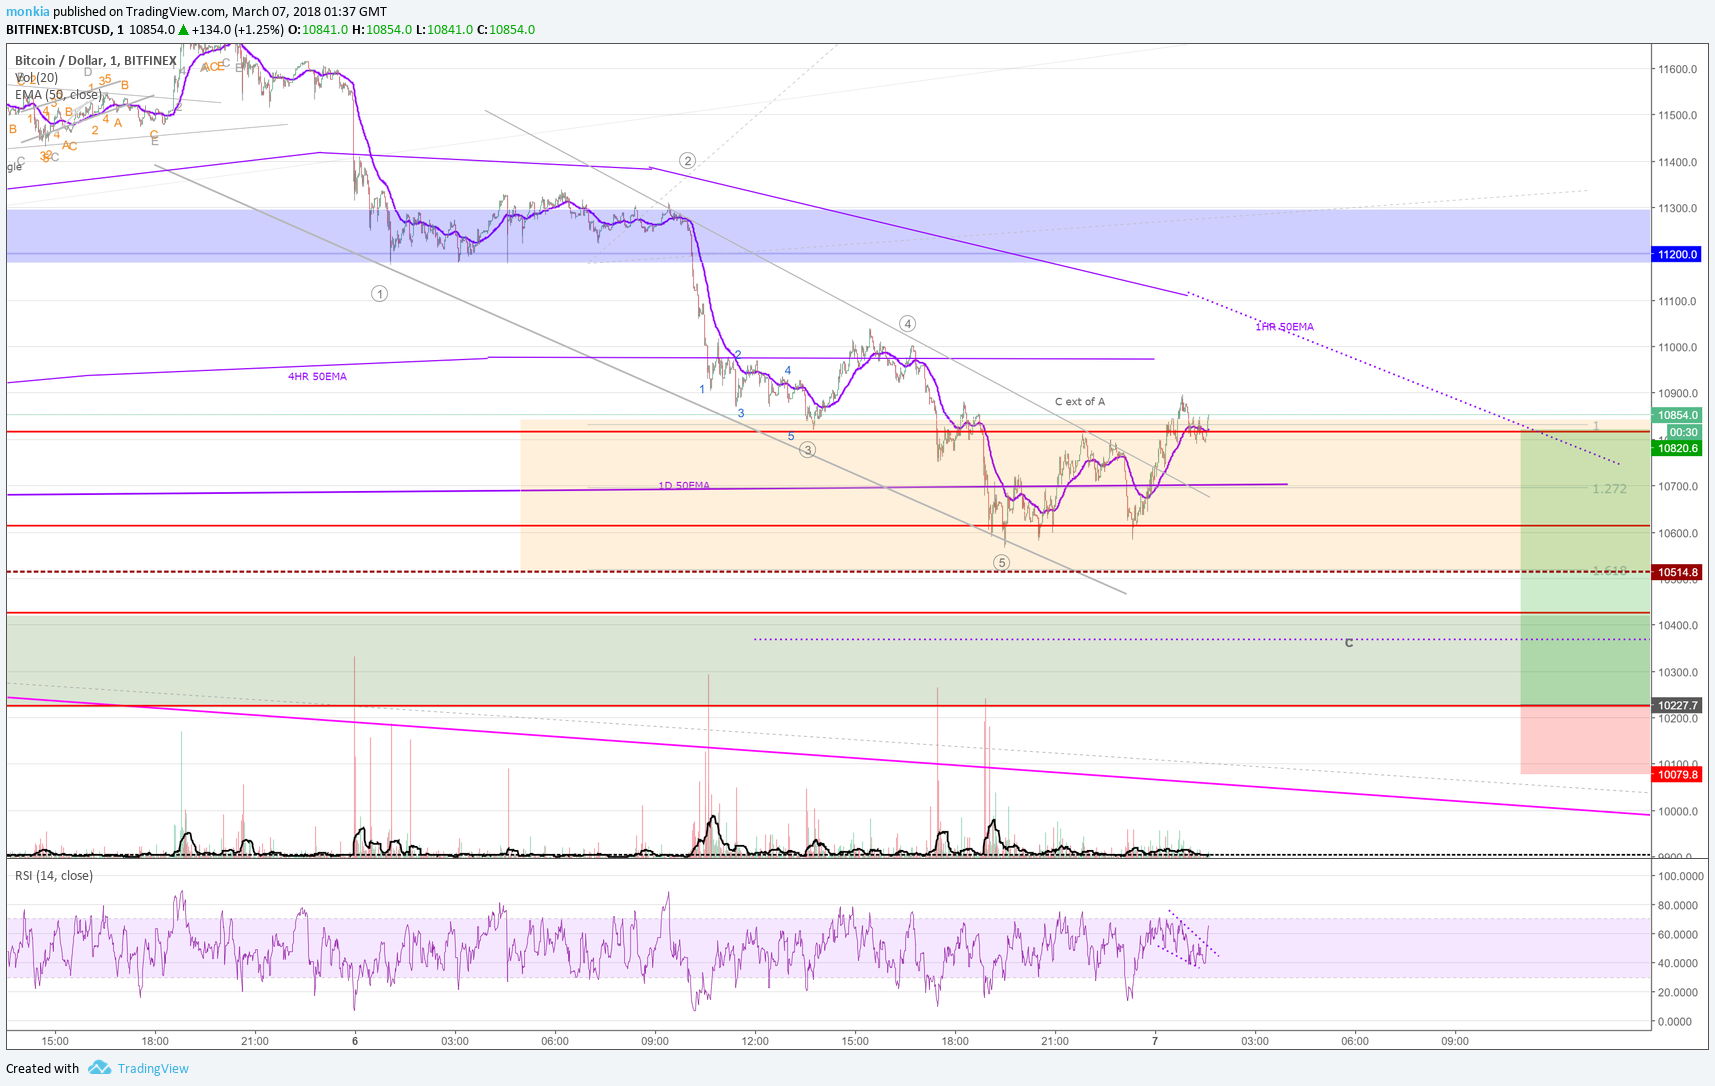Screen dimensions: 1715x1086
Task: Click the red 10079.8 stop price label
Action: (x=1677, y=775)
